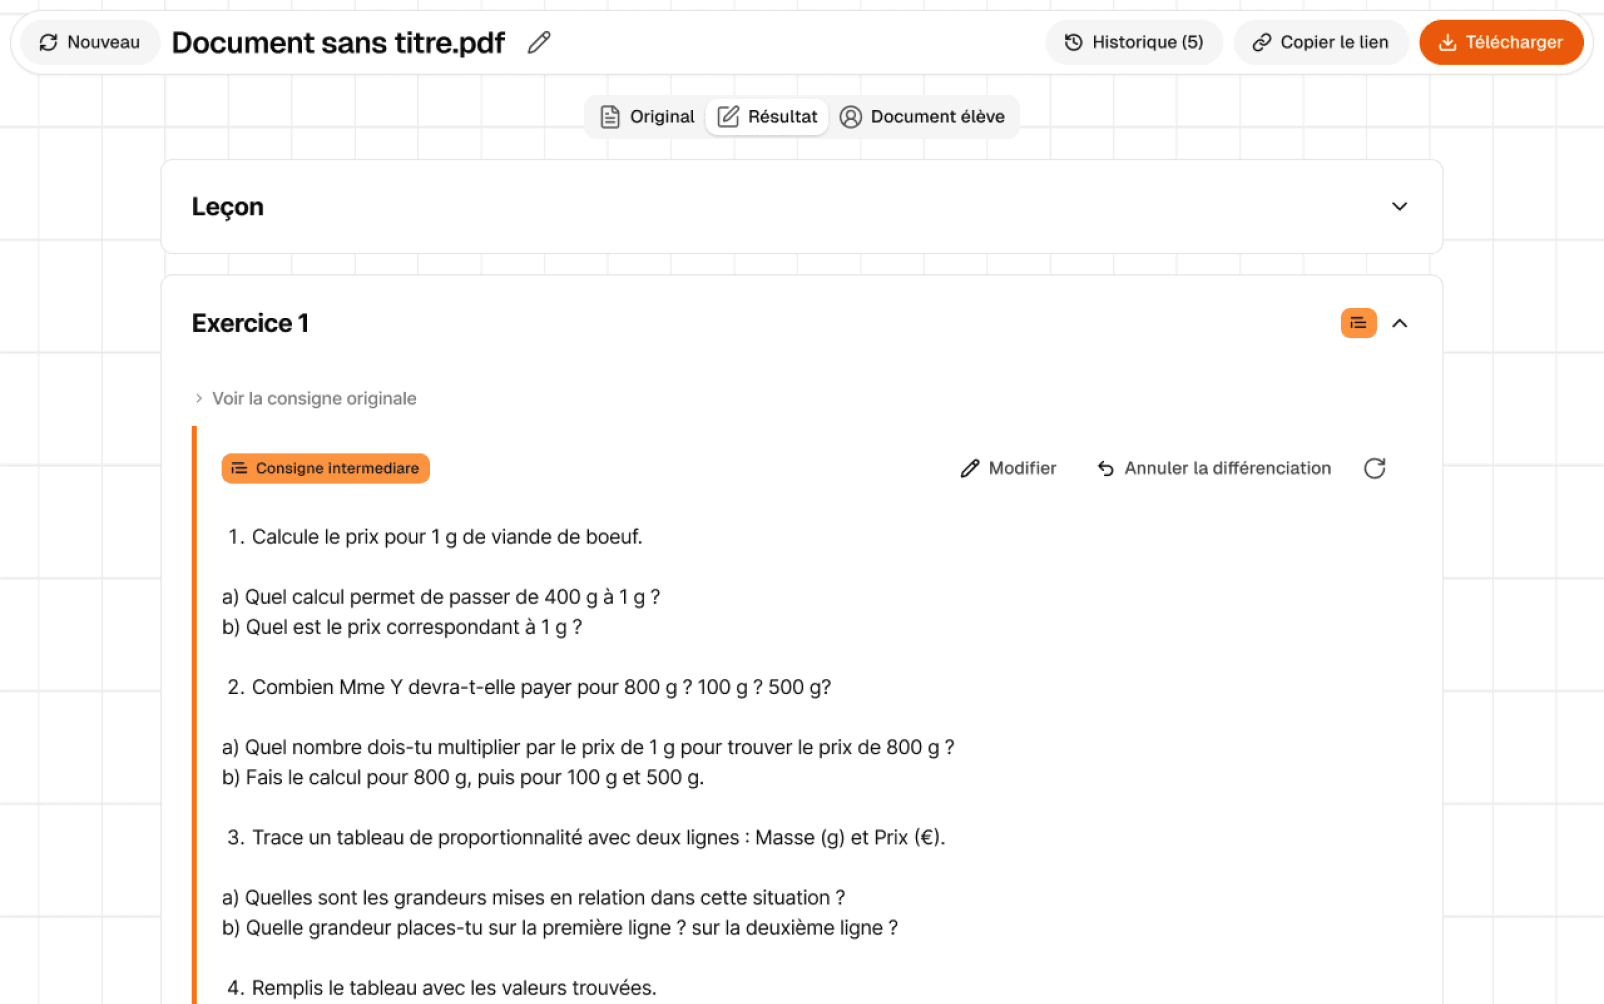
Task: Click the Document sans titre.pdf title
Action: [x=338, y=42]
